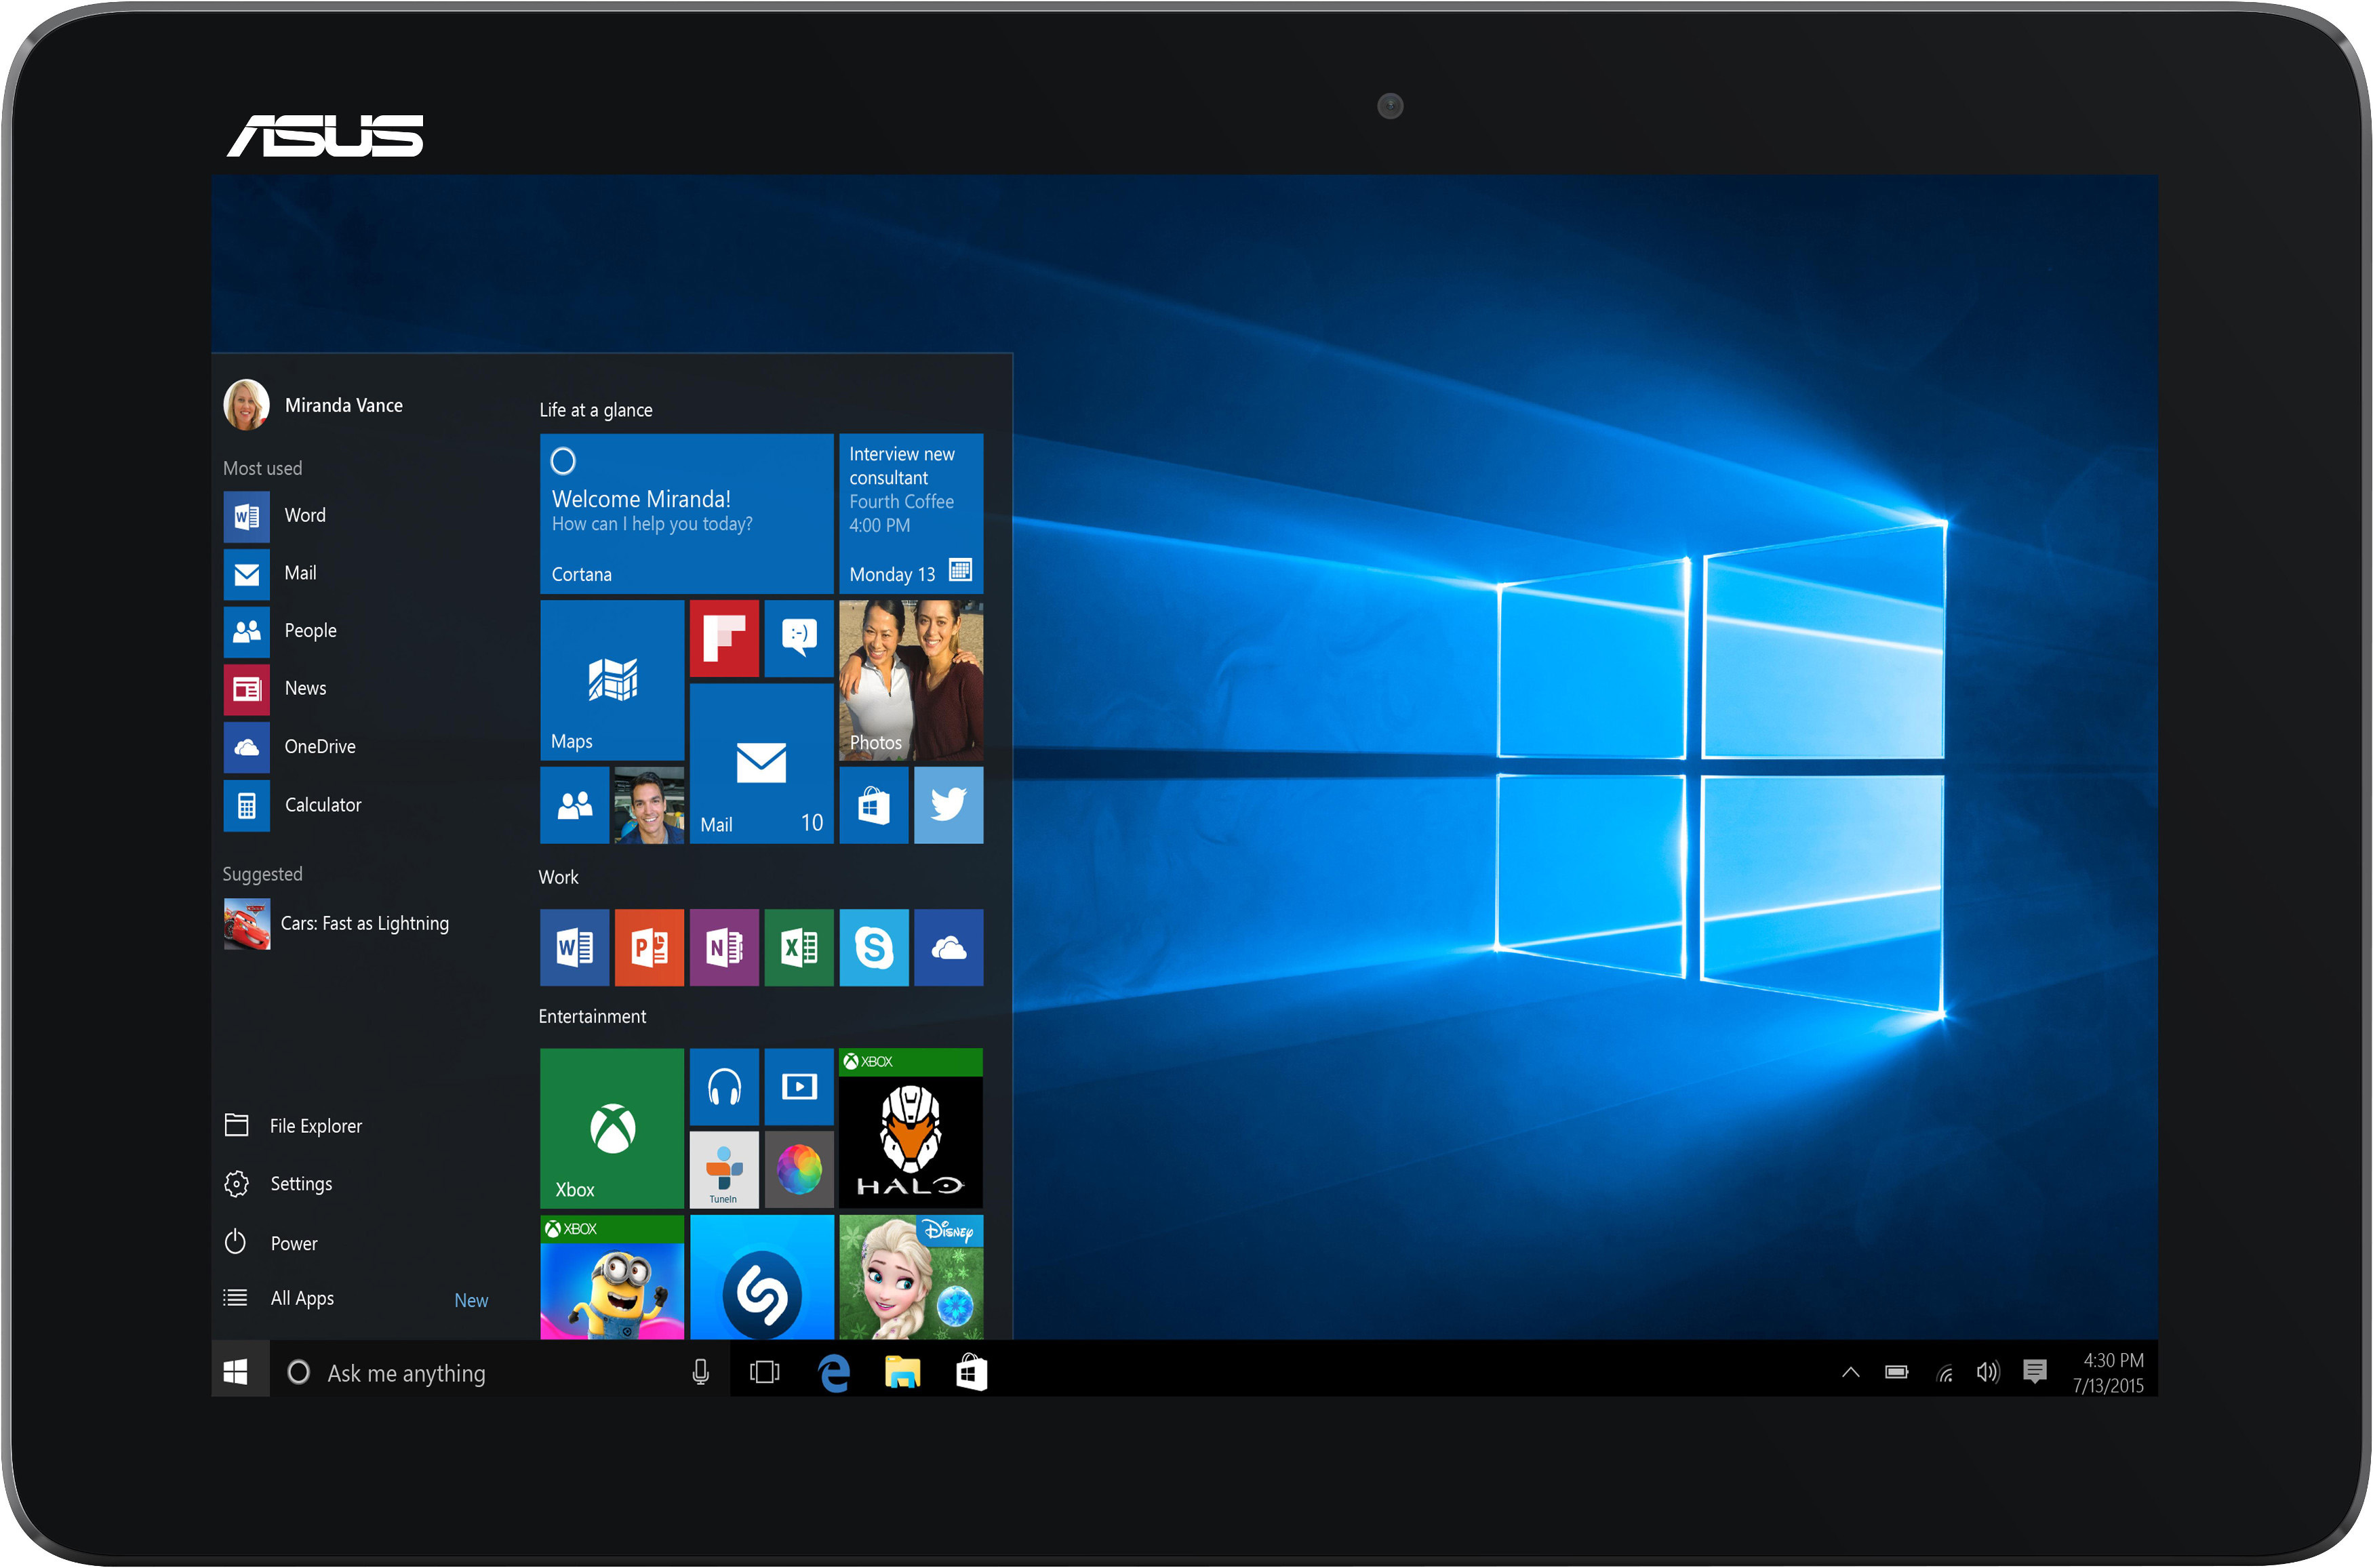Open the Maps tile
The width and height of the screenshot is (2373, 1568).
coord(612,680)
